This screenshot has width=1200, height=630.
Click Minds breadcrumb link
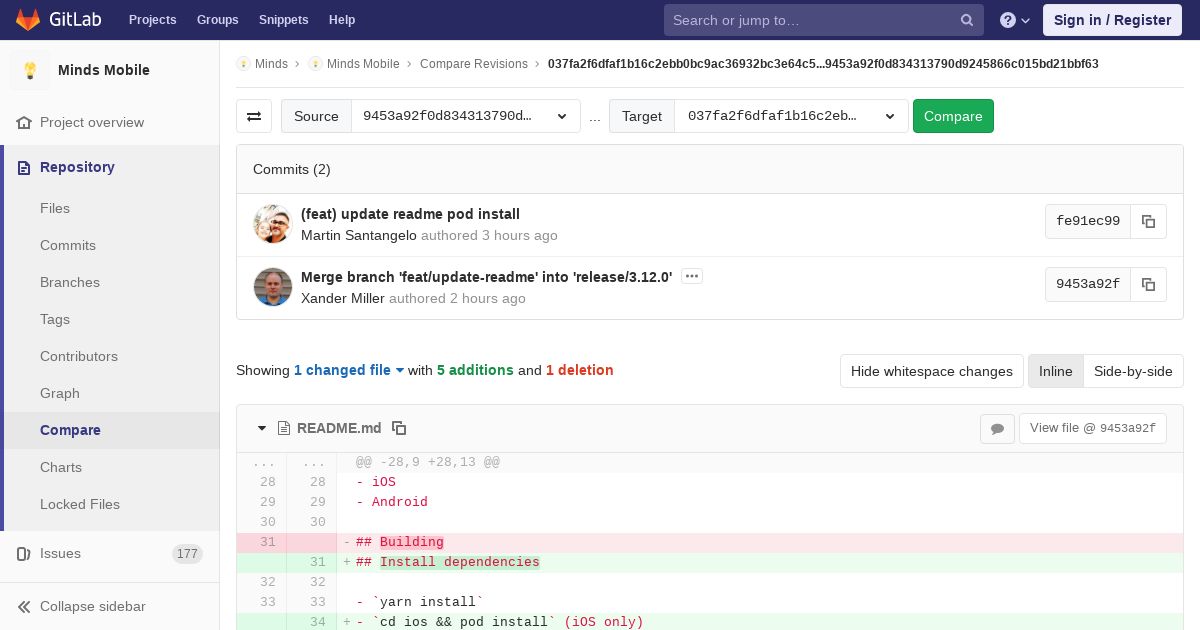point(271,64)
